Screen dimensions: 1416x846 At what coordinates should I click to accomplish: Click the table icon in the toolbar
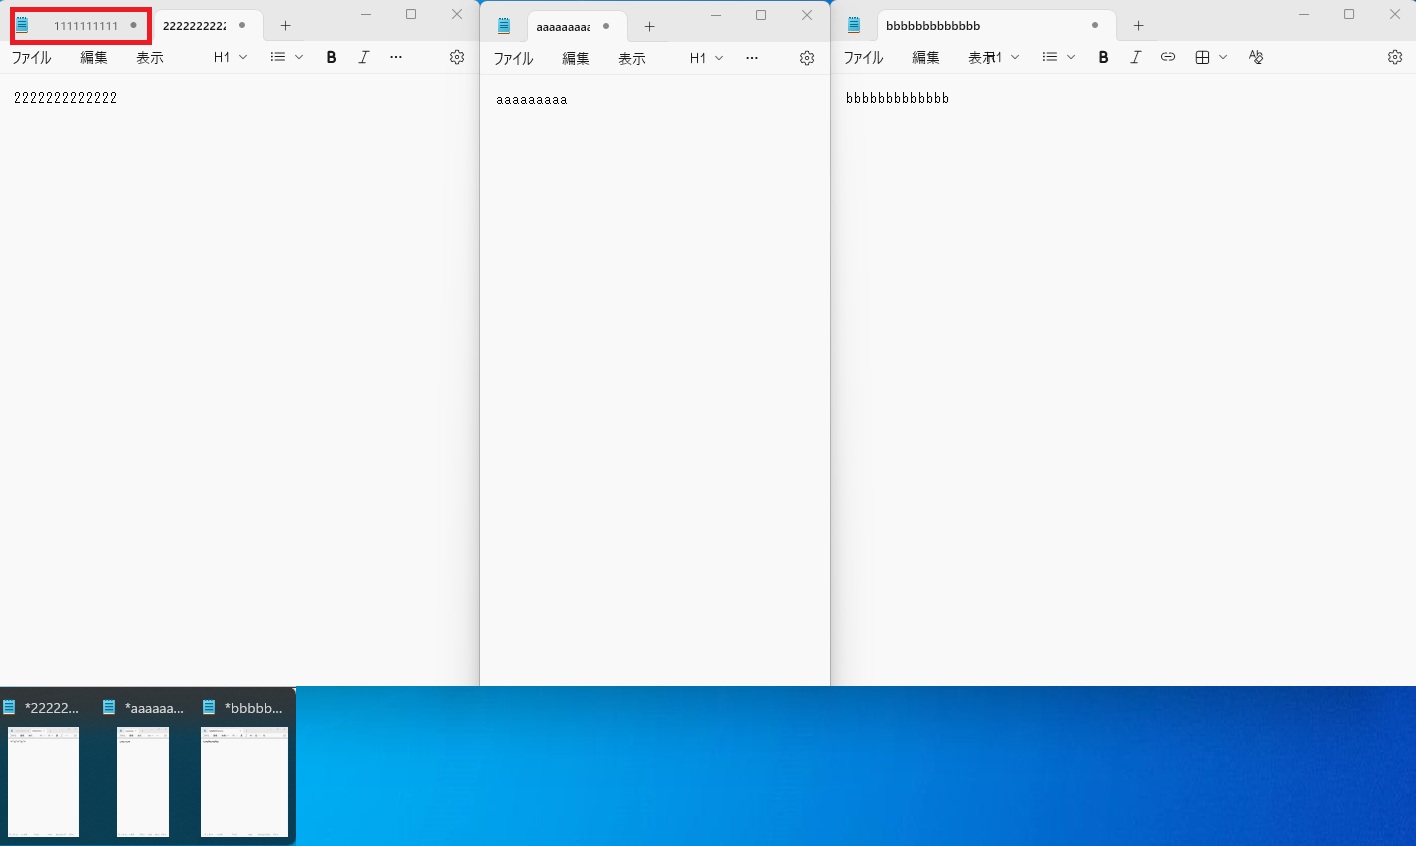[1203, 58]
